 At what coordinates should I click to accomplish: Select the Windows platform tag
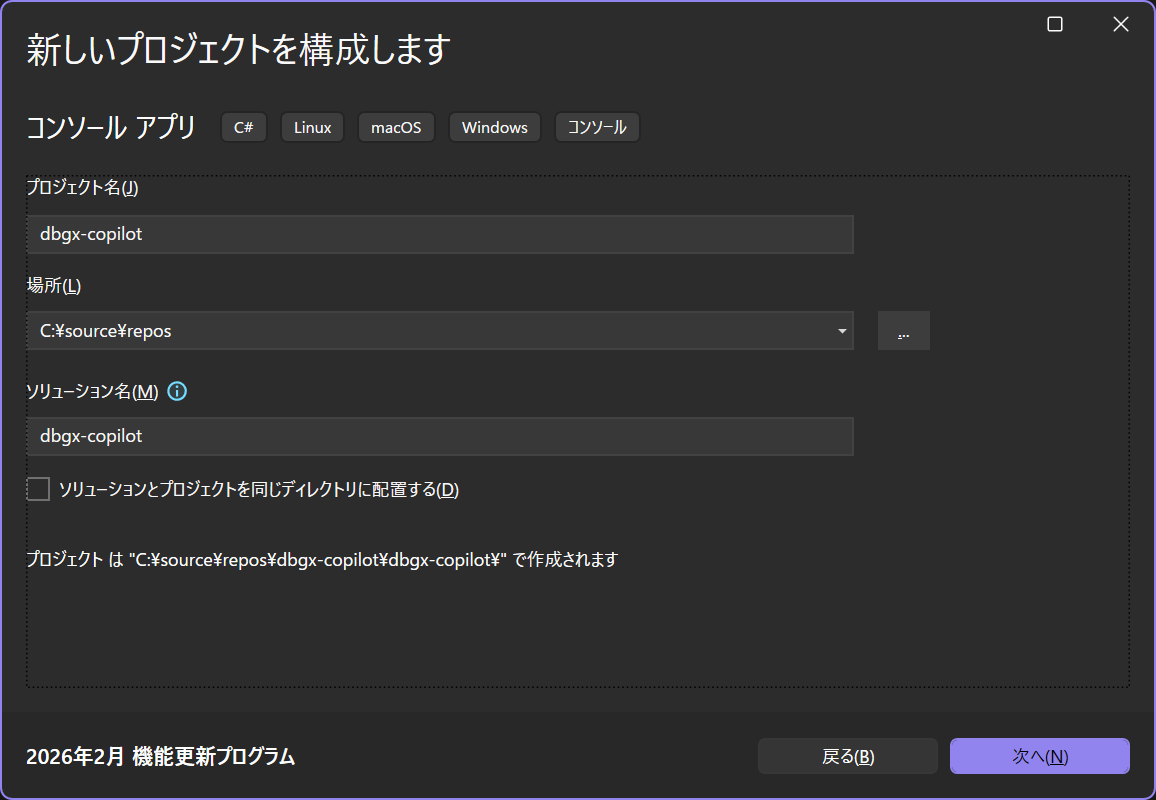[x=494, y=127]
